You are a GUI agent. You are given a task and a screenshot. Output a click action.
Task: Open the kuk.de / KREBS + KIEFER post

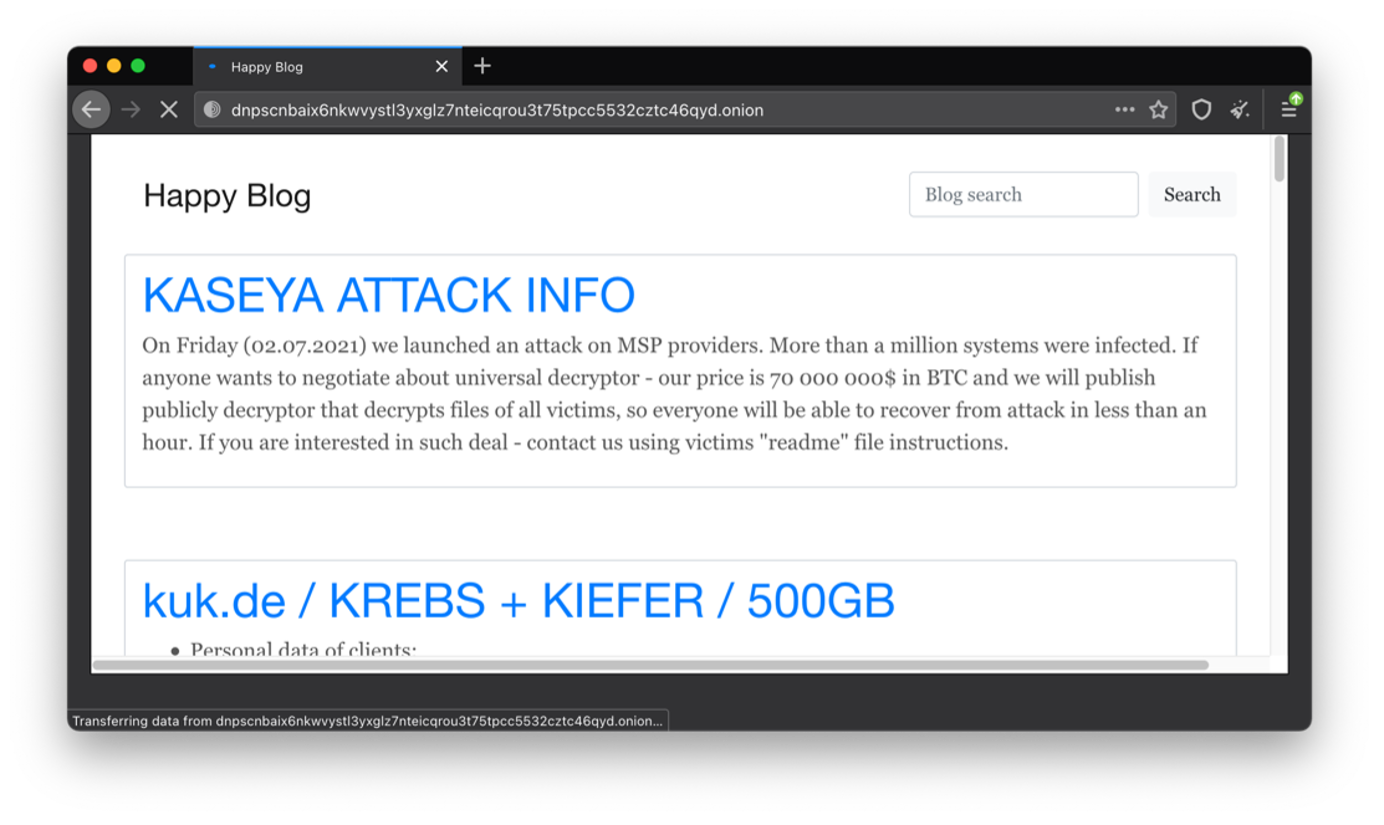(x=518, y=601)
